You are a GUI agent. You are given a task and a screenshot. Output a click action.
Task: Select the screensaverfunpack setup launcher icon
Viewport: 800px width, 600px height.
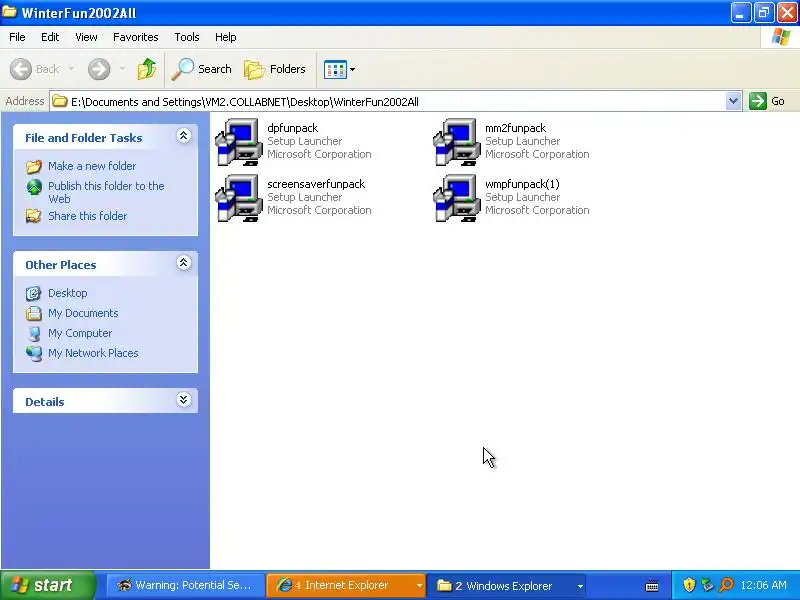click(x=239, y=198)
